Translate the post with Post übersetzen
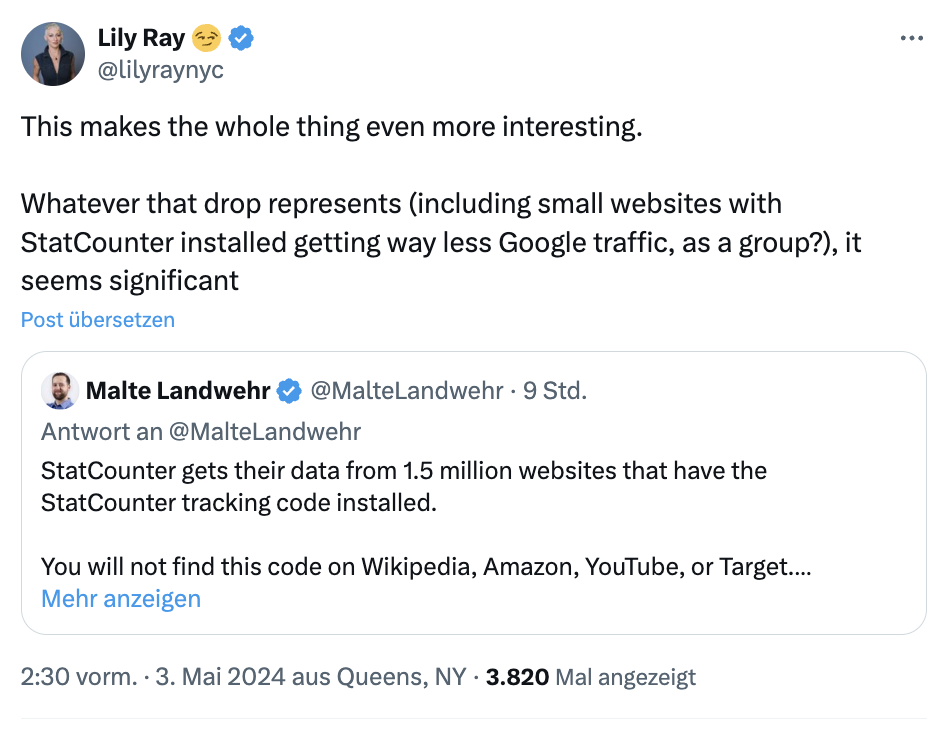The height and width of the screenshot is (736, 950). tap(97, 319)
